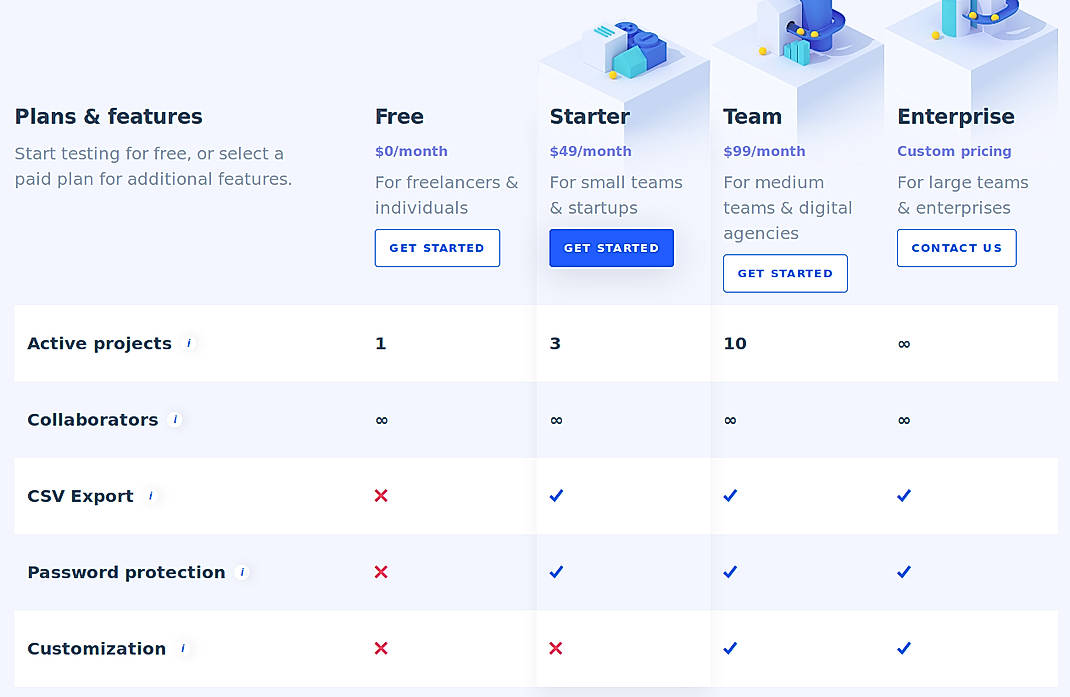Click the Team column header
This screenshot has height=697, width=1070.
752,116
